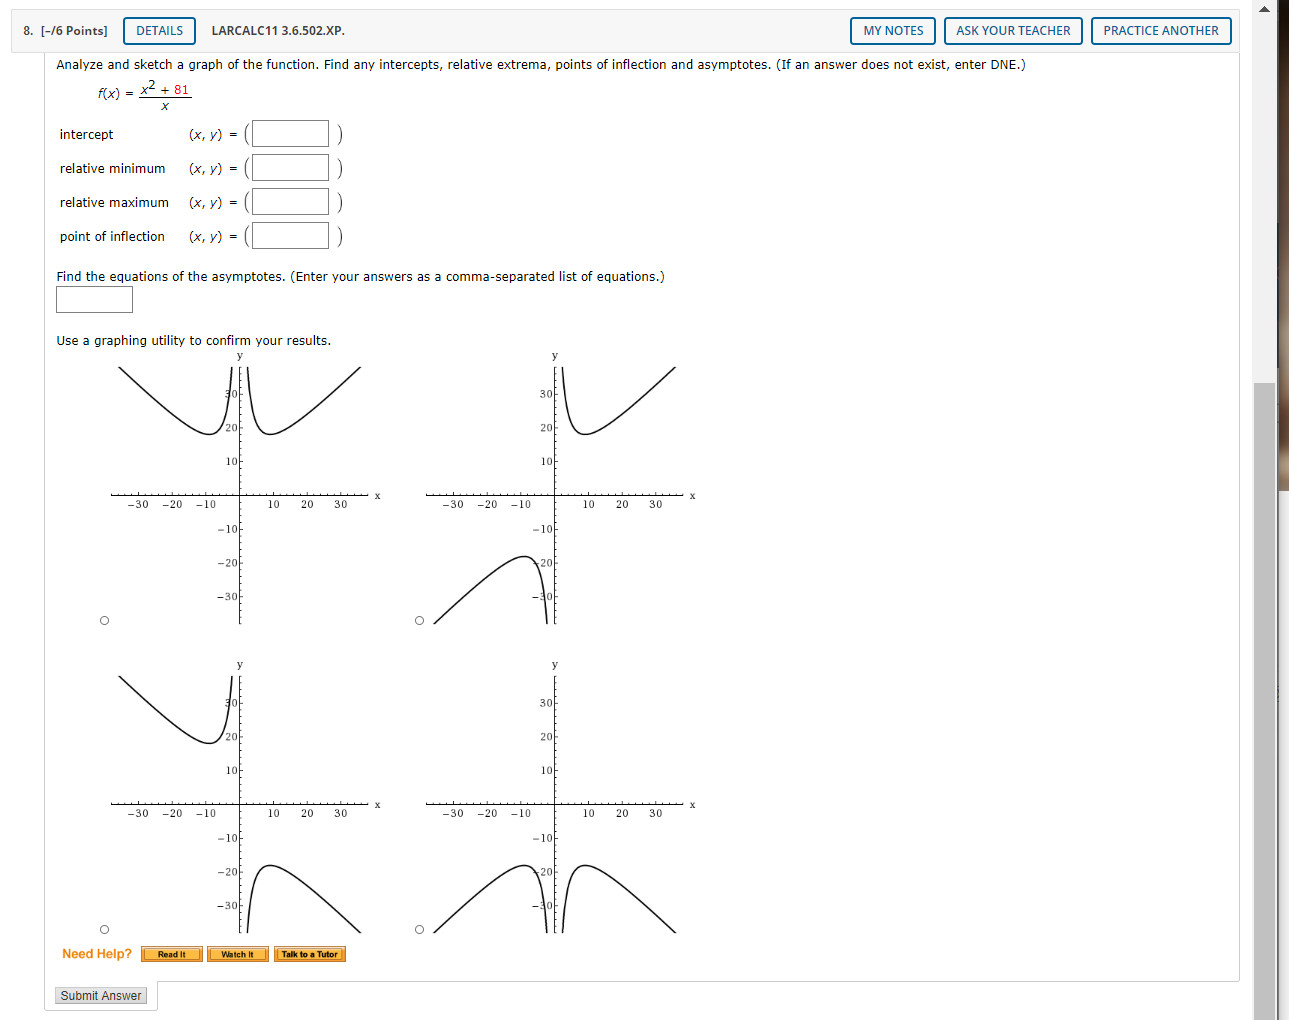Select the bottom-right graph radio button
Screen dimensions: 1289x1020
pos(419,929)
